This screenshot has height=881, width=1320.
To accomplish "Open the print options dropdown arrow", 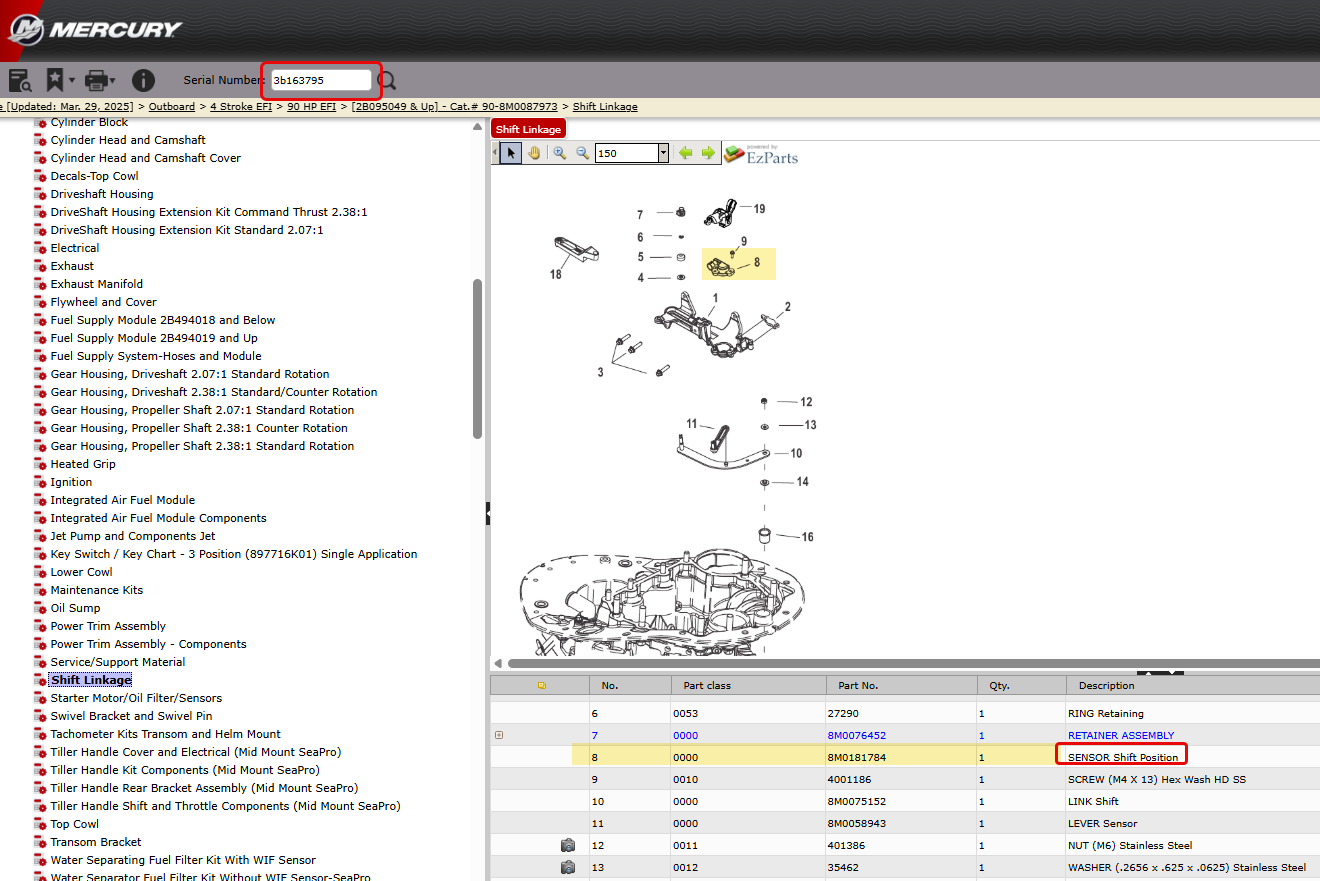I will 112,81.
